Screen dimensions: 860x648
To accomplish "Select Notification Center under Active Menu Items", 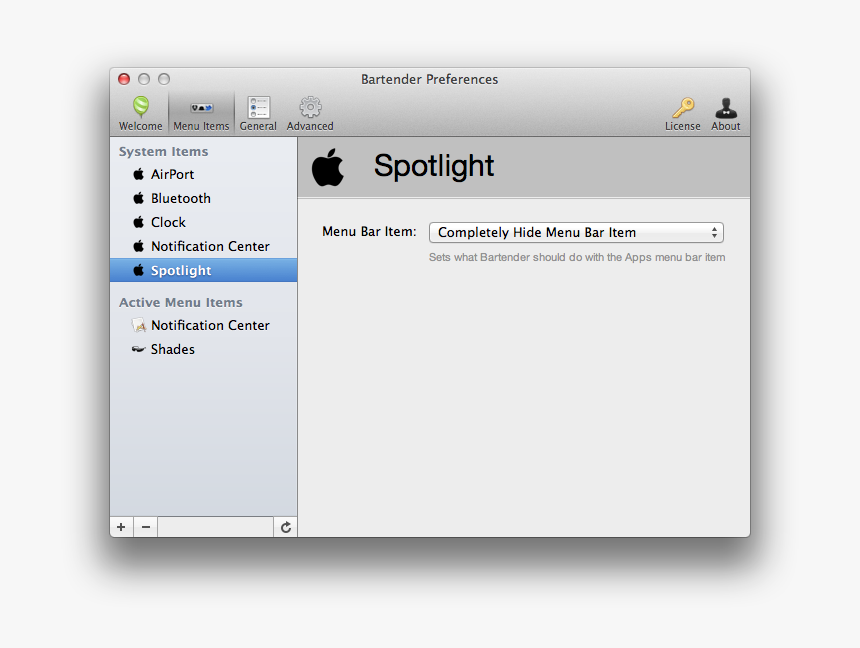I will (203, 325).
